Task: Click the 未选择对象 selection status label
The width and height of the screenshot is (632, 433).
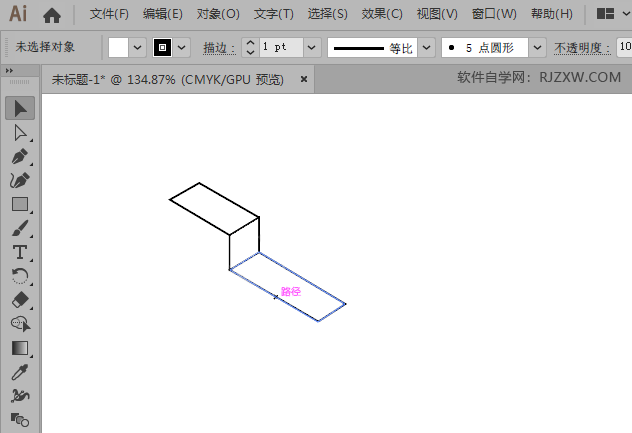Action: point(45,47)
